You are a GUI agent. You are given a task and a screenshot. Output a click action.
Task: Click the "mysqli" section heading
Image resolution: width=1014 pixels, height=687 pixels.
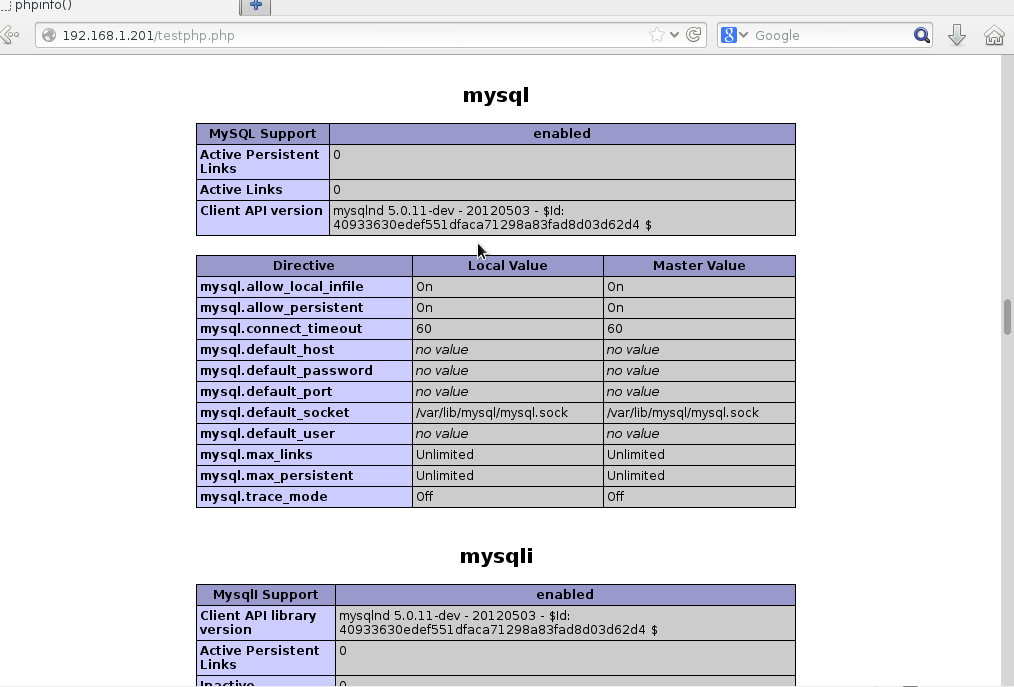(496, 556)
